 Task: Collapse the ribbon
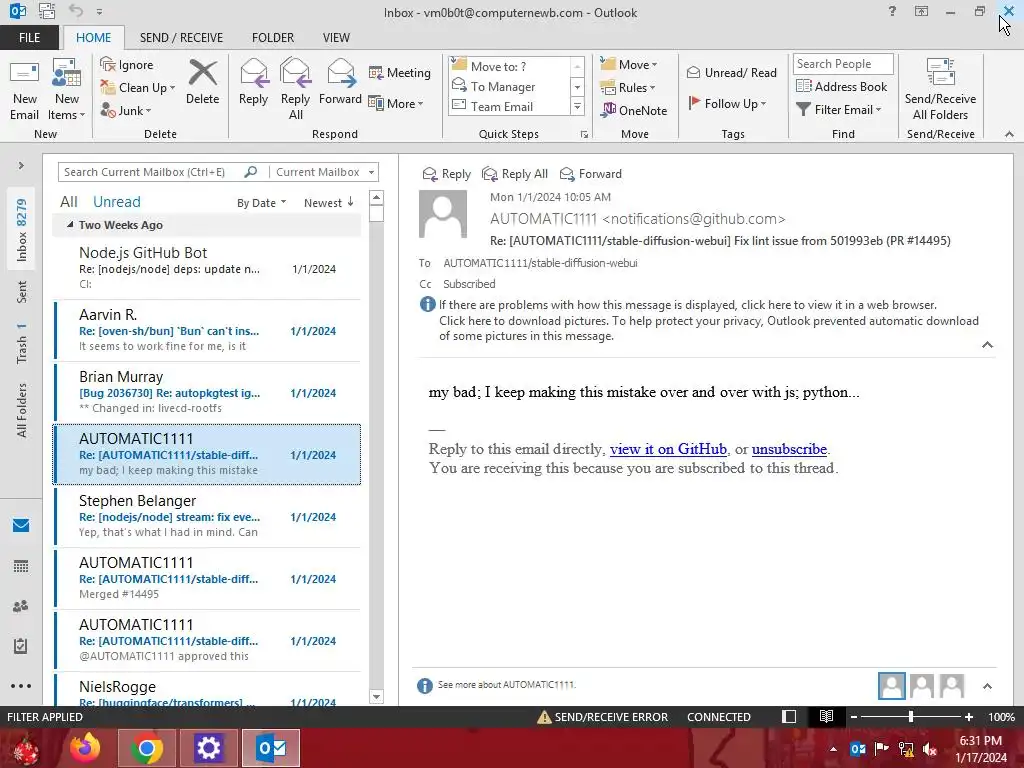tap(1010, 134)
